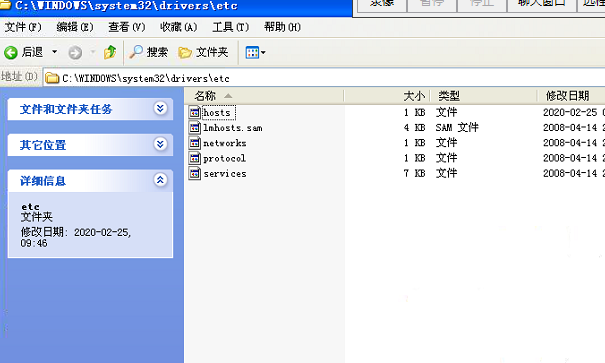Image resolution: width=605 pixels, height=363 pixels.
Task: Select the protocol file icon
Action: pos(195,158)
